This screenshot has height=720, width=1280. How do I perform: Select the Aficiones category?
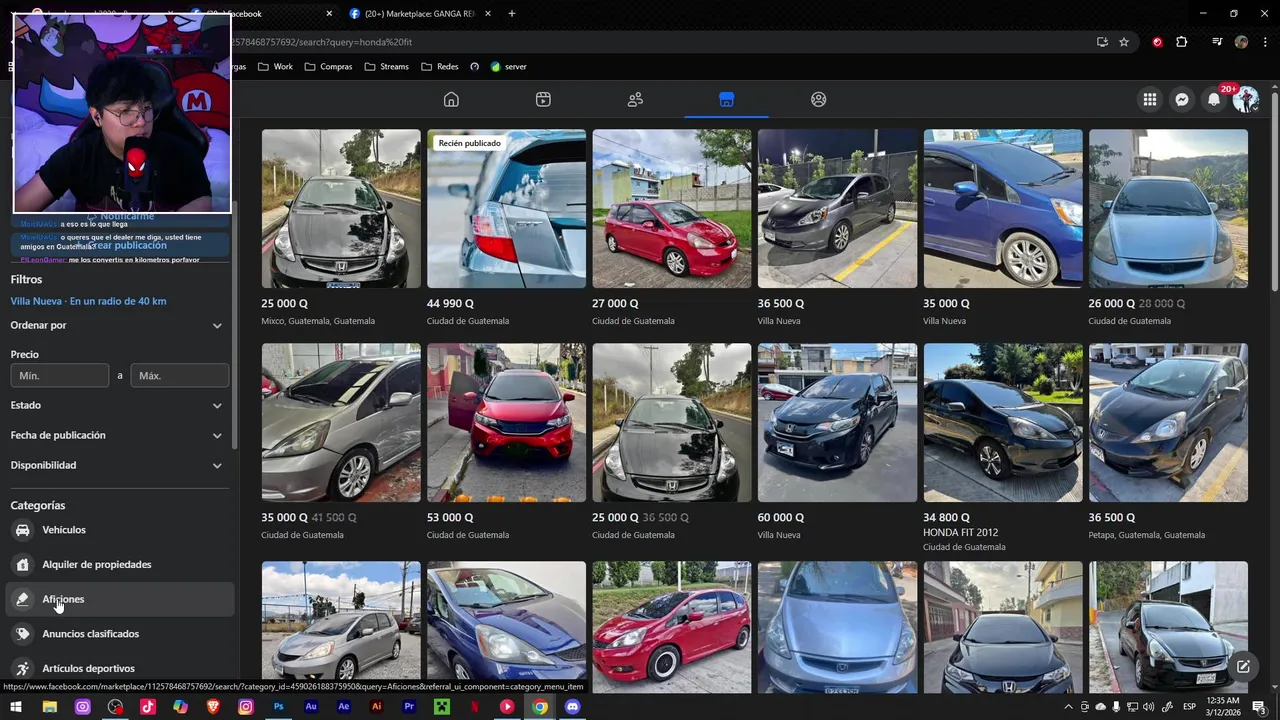point(120,599)
